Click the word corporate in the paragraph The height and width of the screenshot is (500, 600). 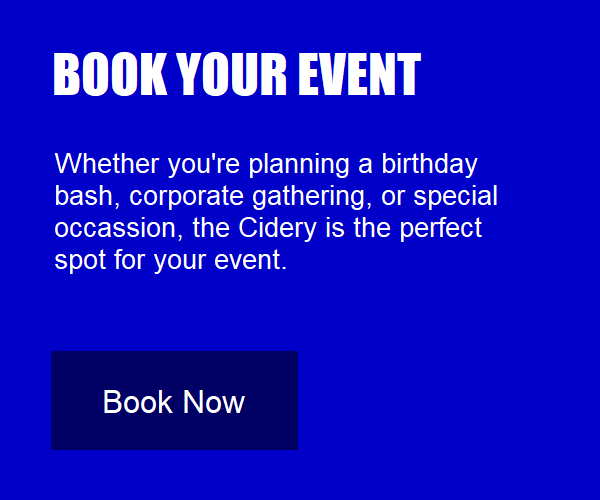tap(186, 196)
